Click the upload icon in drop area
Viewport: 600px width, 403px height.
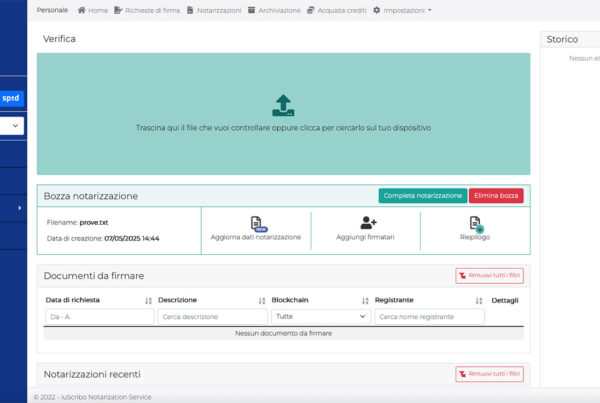283,105
